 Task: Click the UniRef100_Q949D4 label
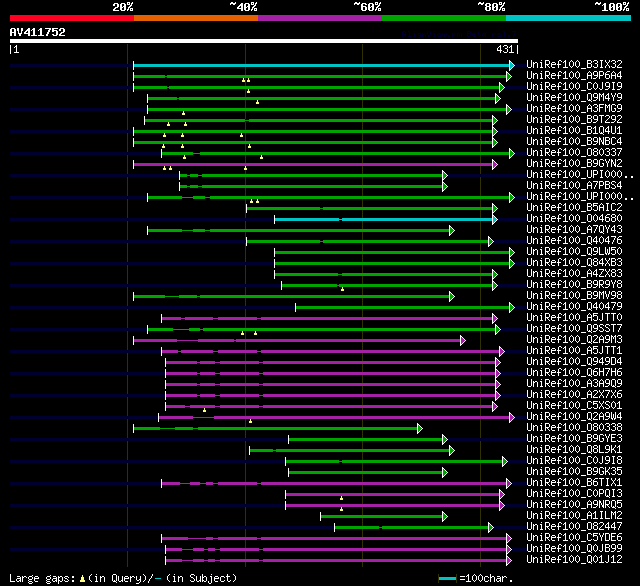(574, 362)
